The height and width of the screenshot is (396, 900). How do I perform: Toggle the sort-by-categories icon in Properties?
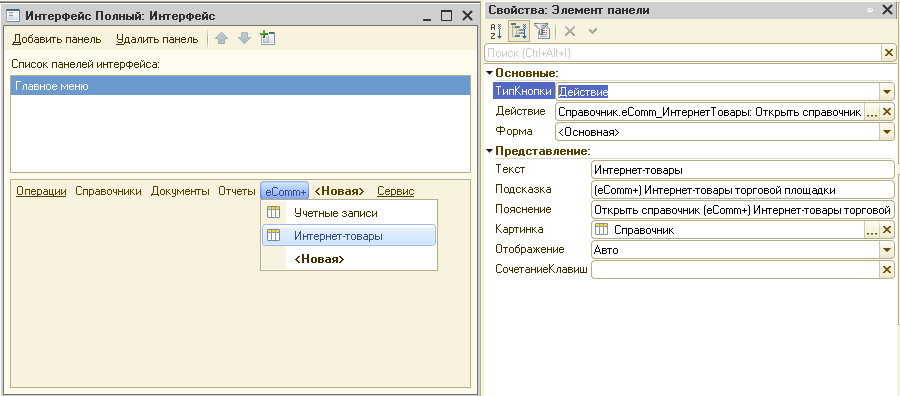point(519,31)
